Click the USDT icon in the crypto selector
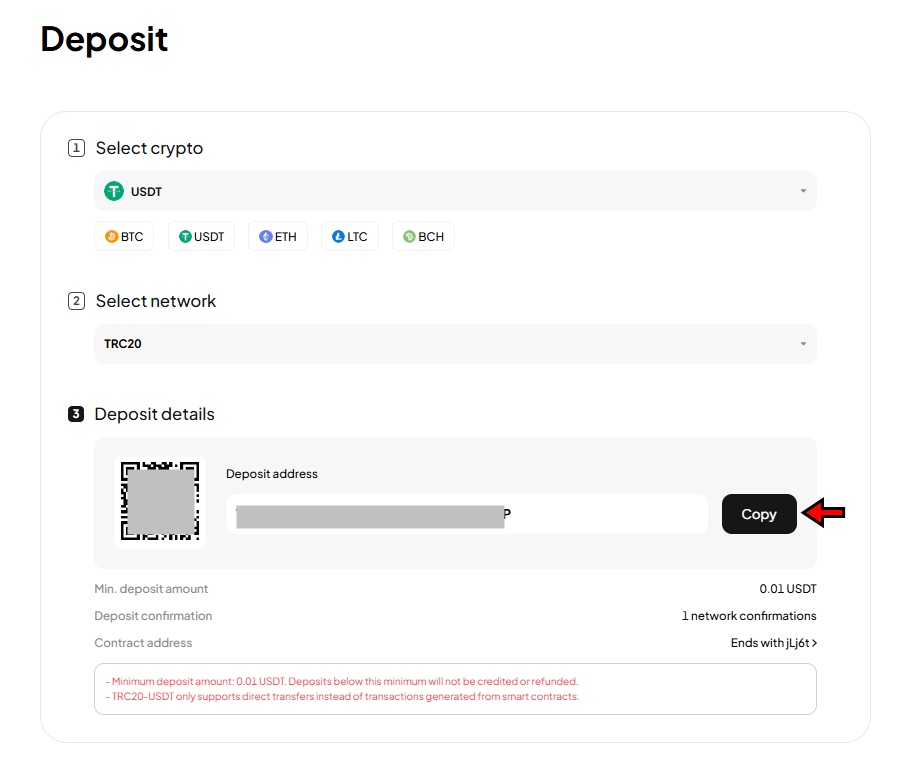 114,190
